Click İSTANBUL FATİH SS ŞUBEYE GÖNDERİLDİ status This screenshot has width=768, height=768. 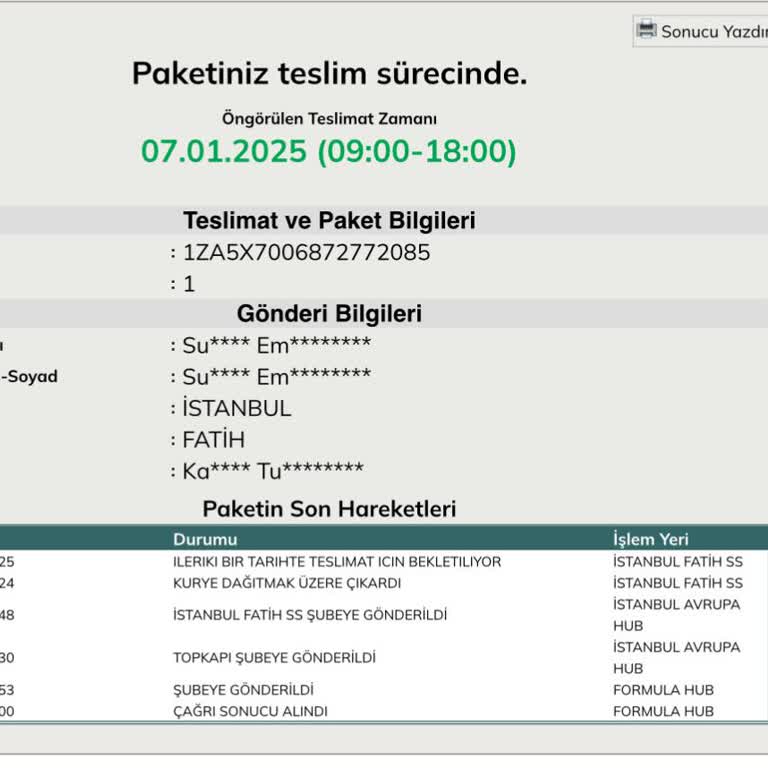310,615
